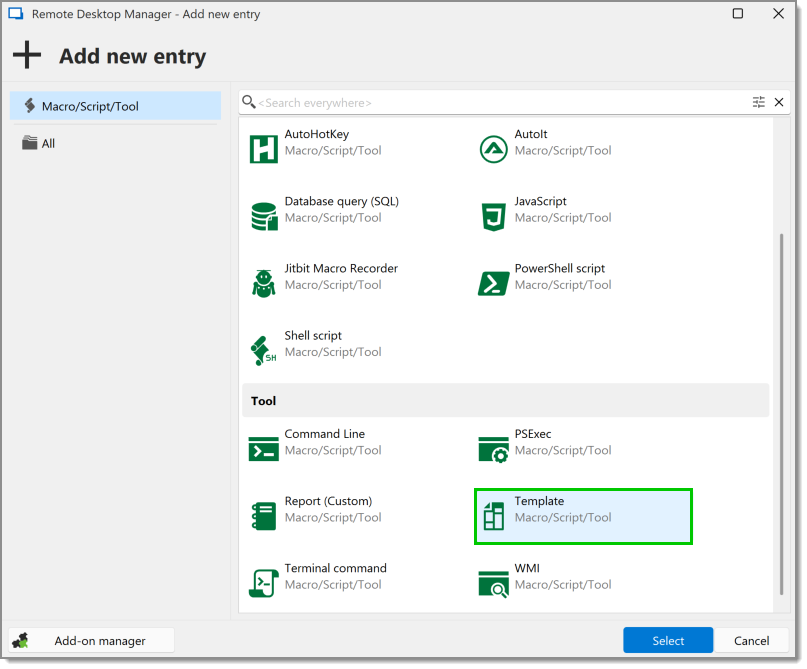Click the entry list vertical scrollbar

pyautogui.click(x=781, y=414)
